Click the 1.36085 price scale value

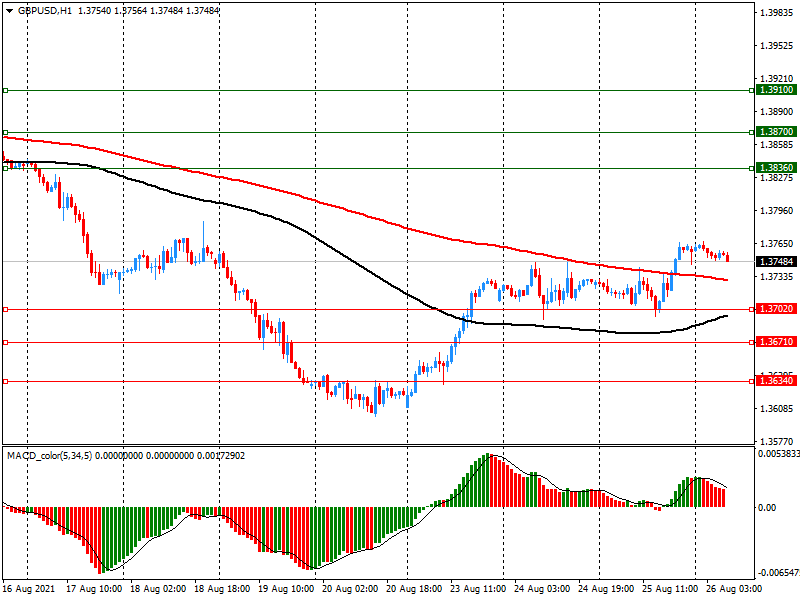tap(777, 408)
